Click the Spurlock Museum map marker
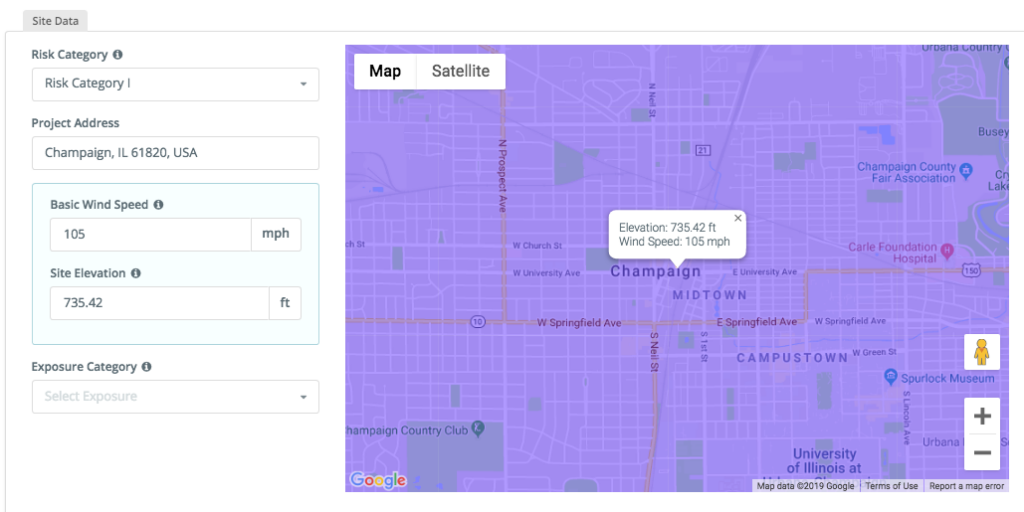Viewport: 1024px width, 512px height. click(x=891, y=376)
